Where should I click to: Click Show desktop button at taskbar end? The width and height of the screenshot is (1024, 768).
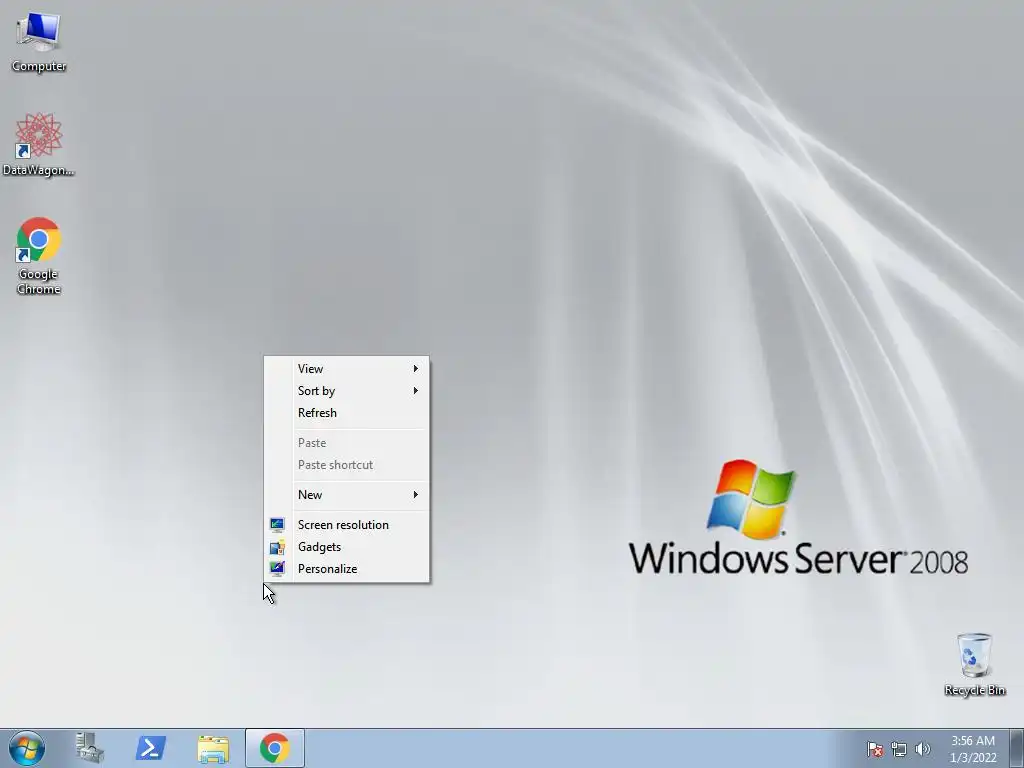(x=1017, y=748)
